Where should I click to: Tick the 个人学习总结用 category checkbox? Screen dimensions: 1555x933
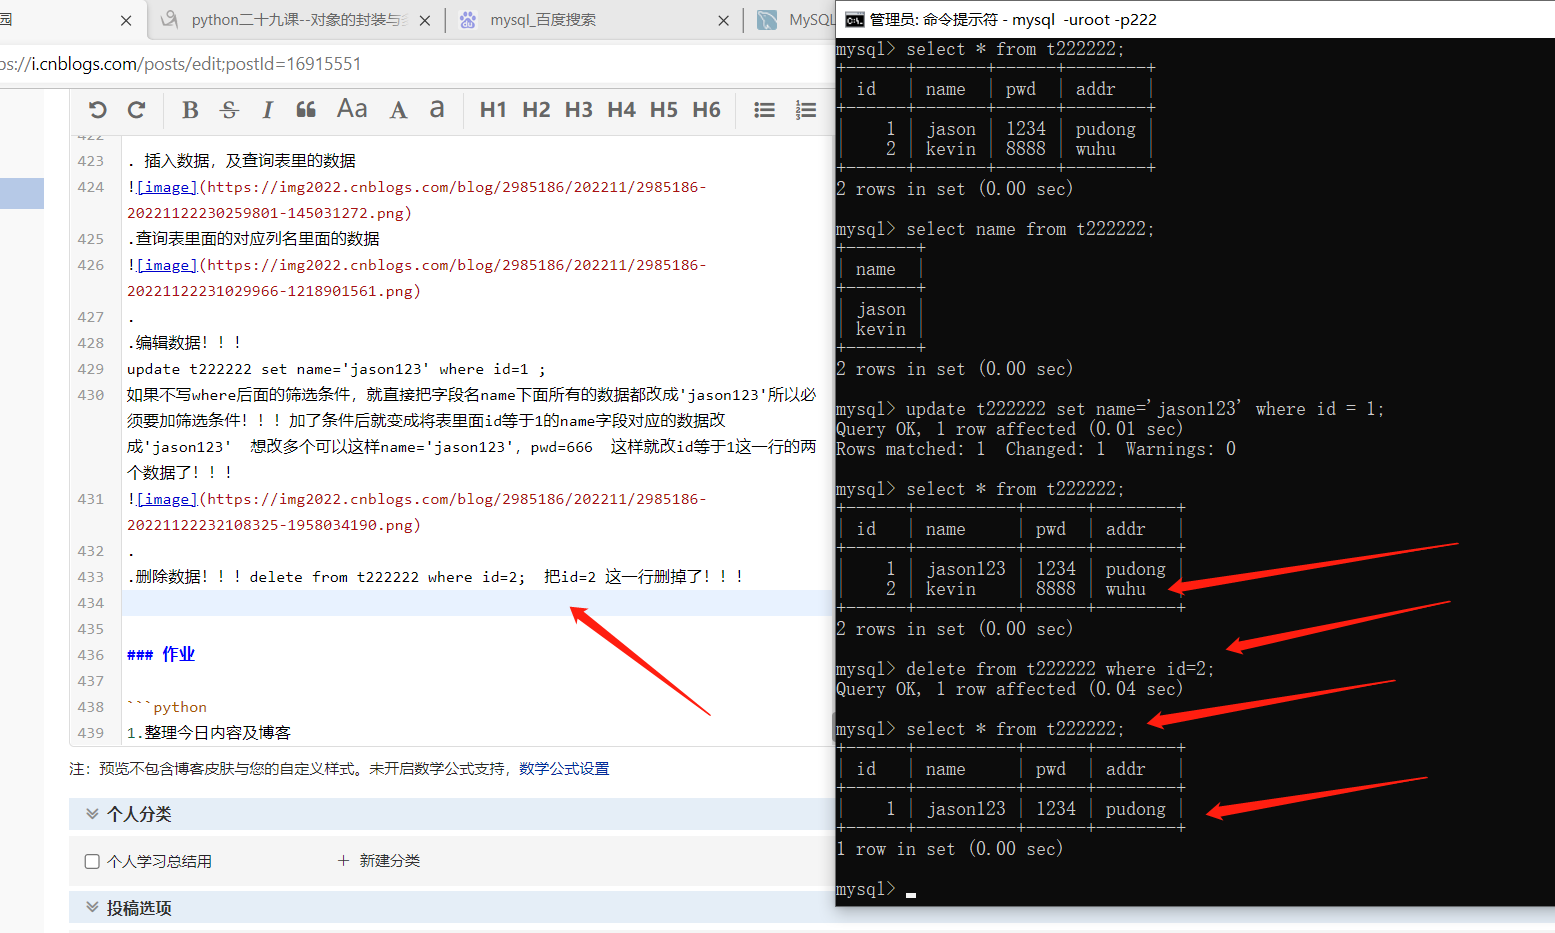coord(92,861)
